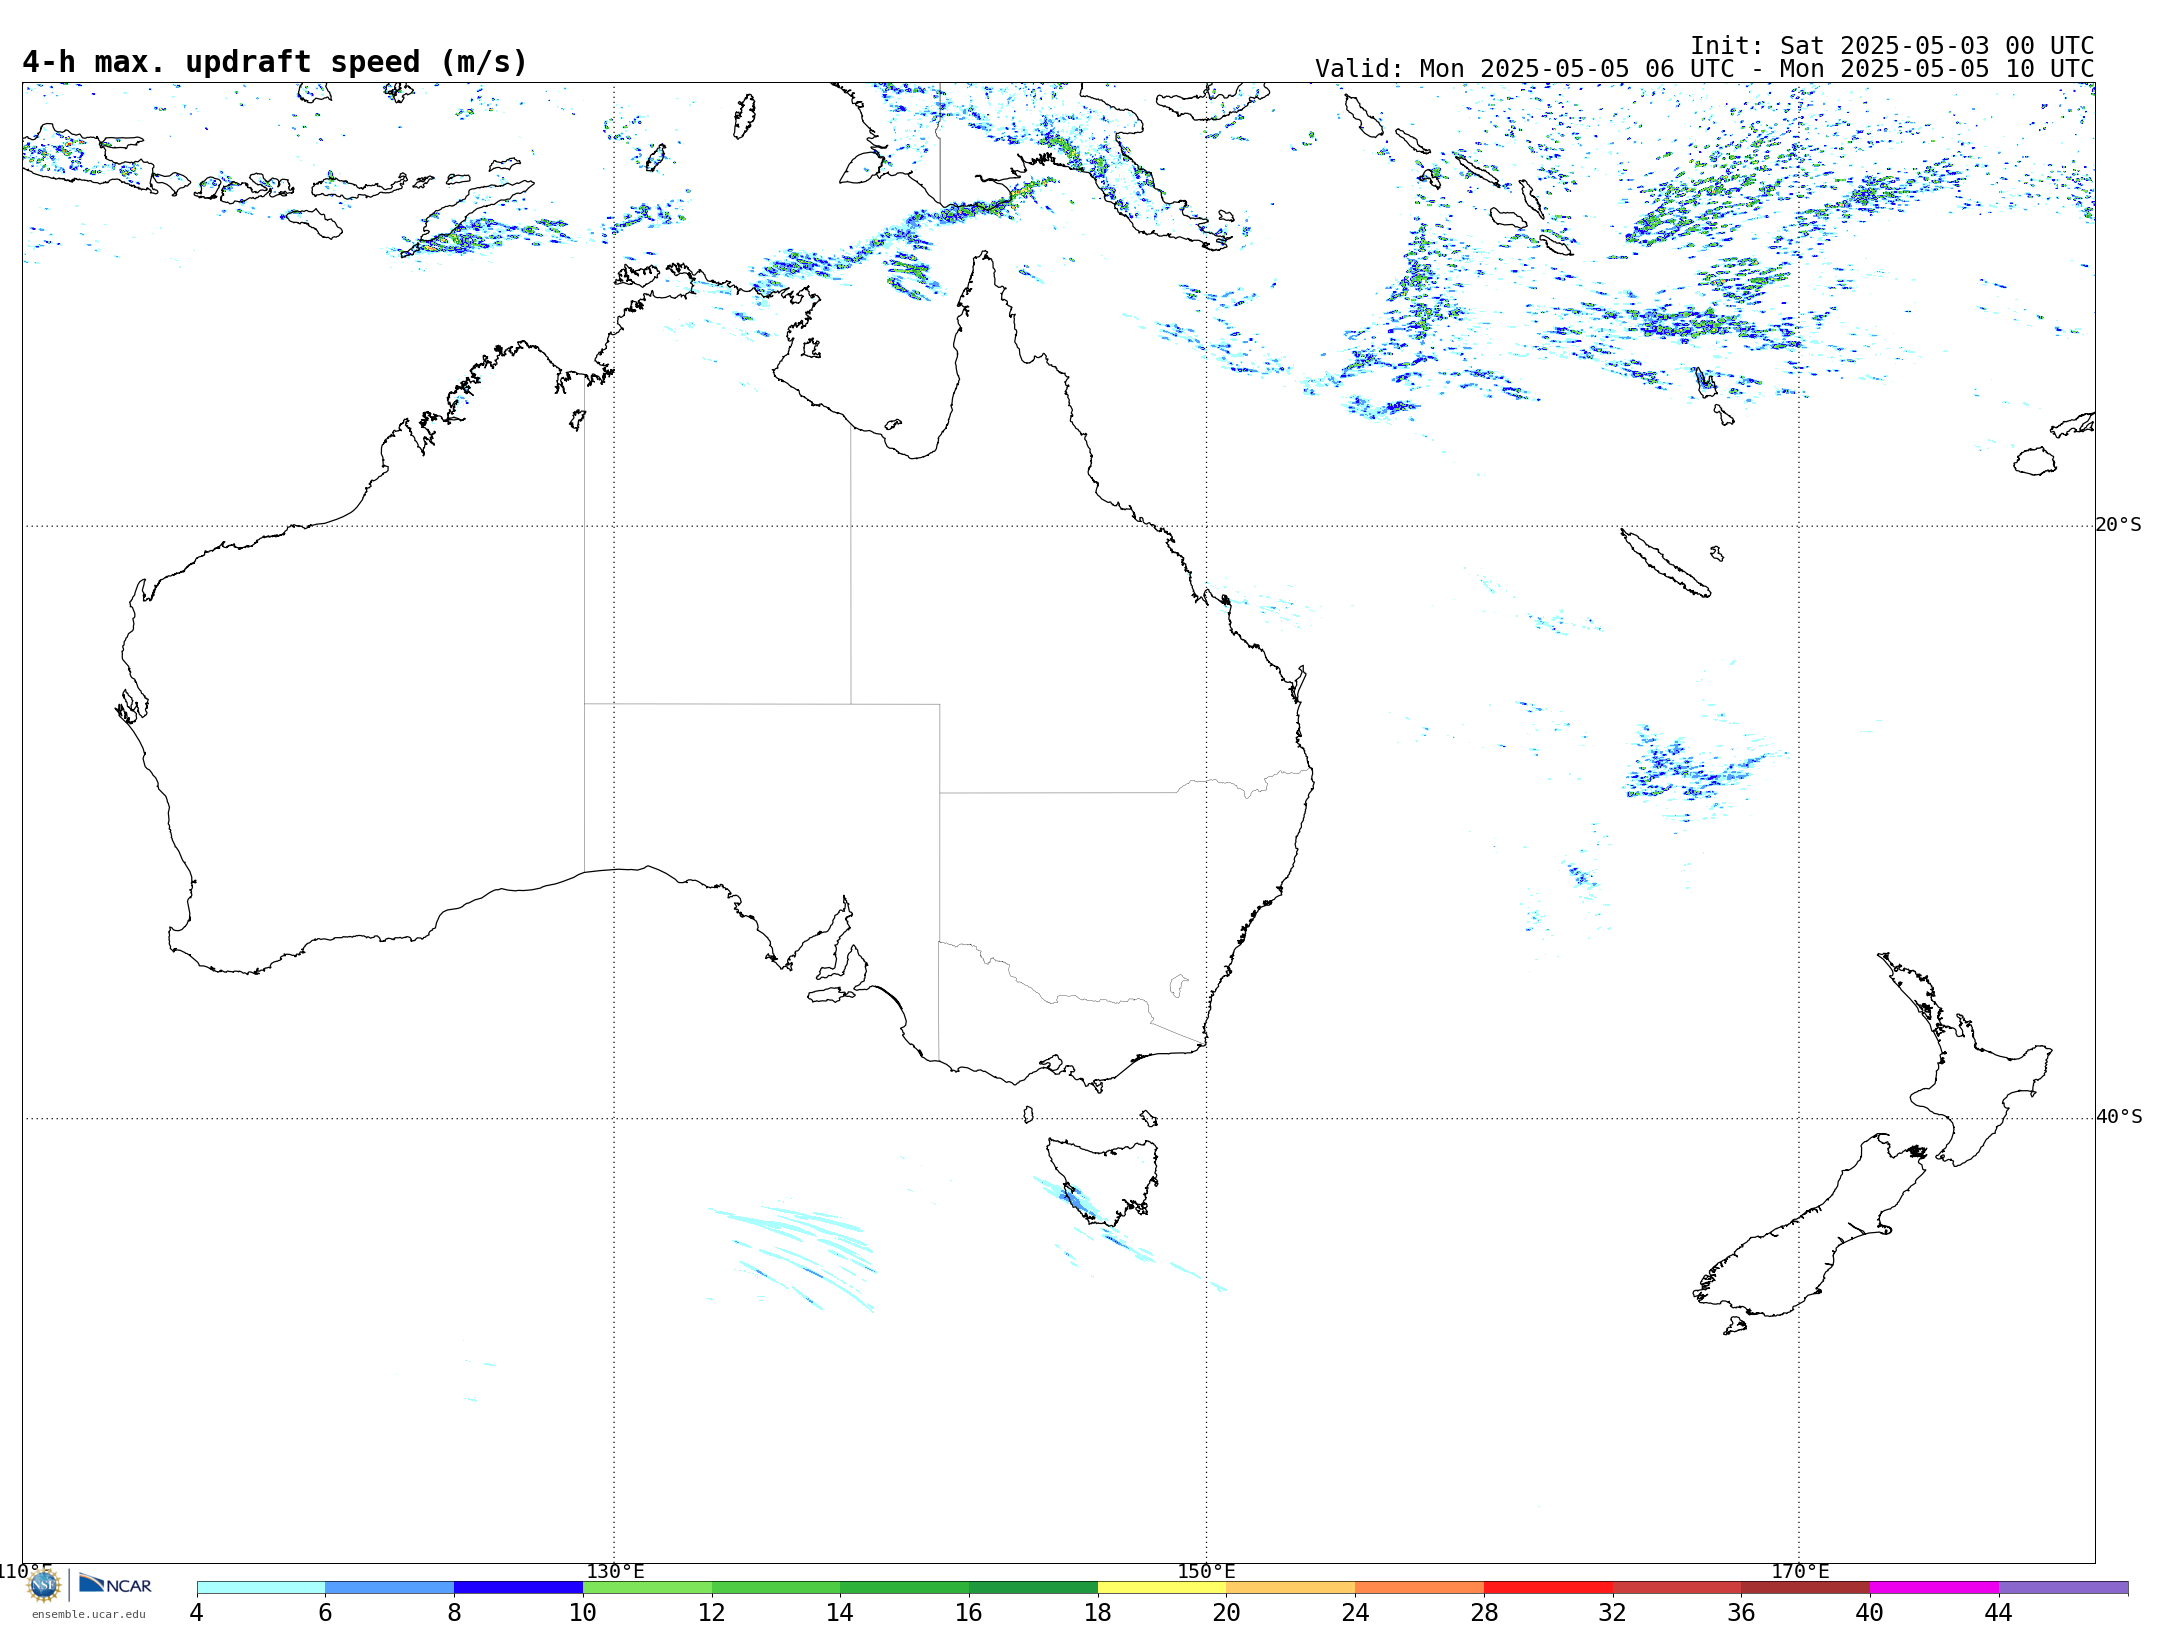Pick the dark blue 8–10 colorbar swatch
Viewport: 2160px width, 1626px height.
click(518, 1588)
